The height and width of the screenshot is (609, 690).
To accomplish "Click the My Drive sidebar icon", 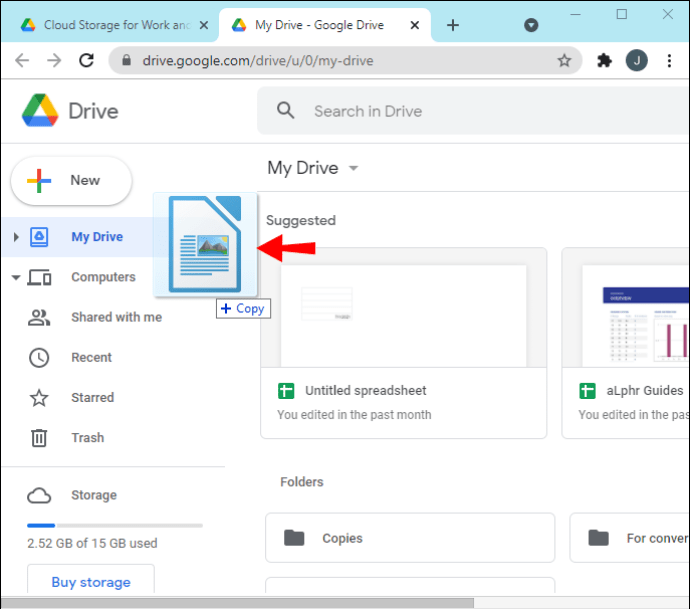I will coord(39,237).
